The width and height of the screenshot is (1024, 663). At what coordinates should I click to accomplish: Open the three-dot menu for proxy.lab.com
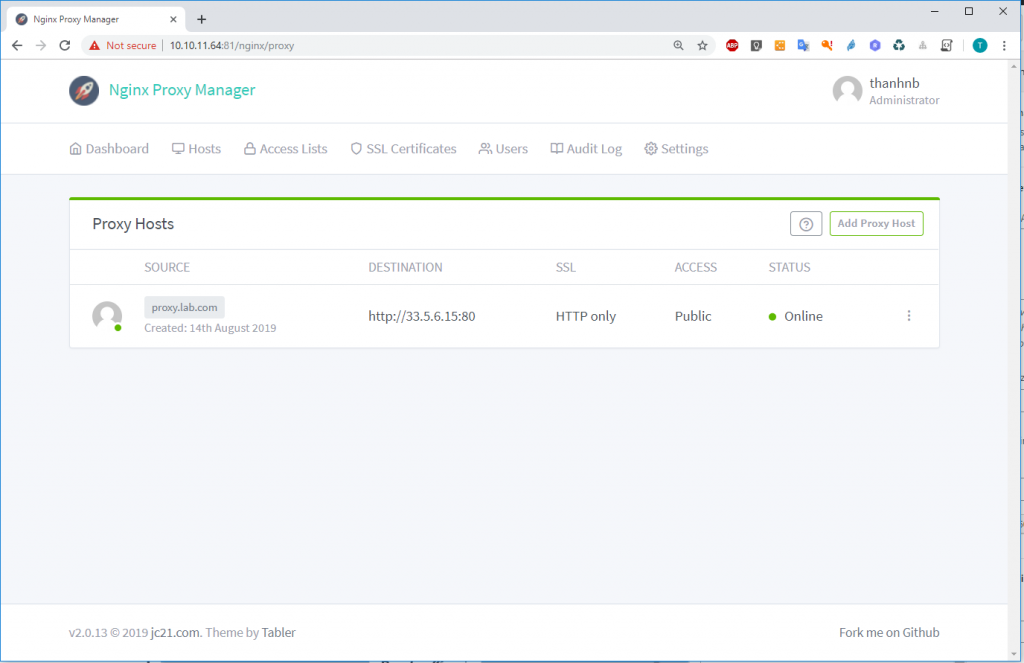coord(908,316)
